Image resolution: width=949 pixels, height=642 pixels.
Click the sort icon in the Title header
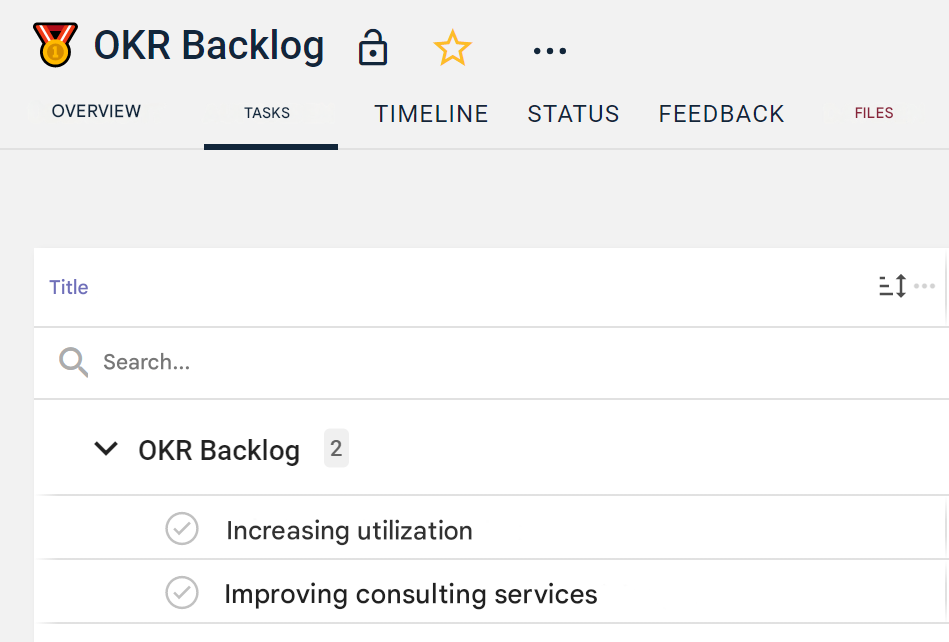tap(892, 288)
